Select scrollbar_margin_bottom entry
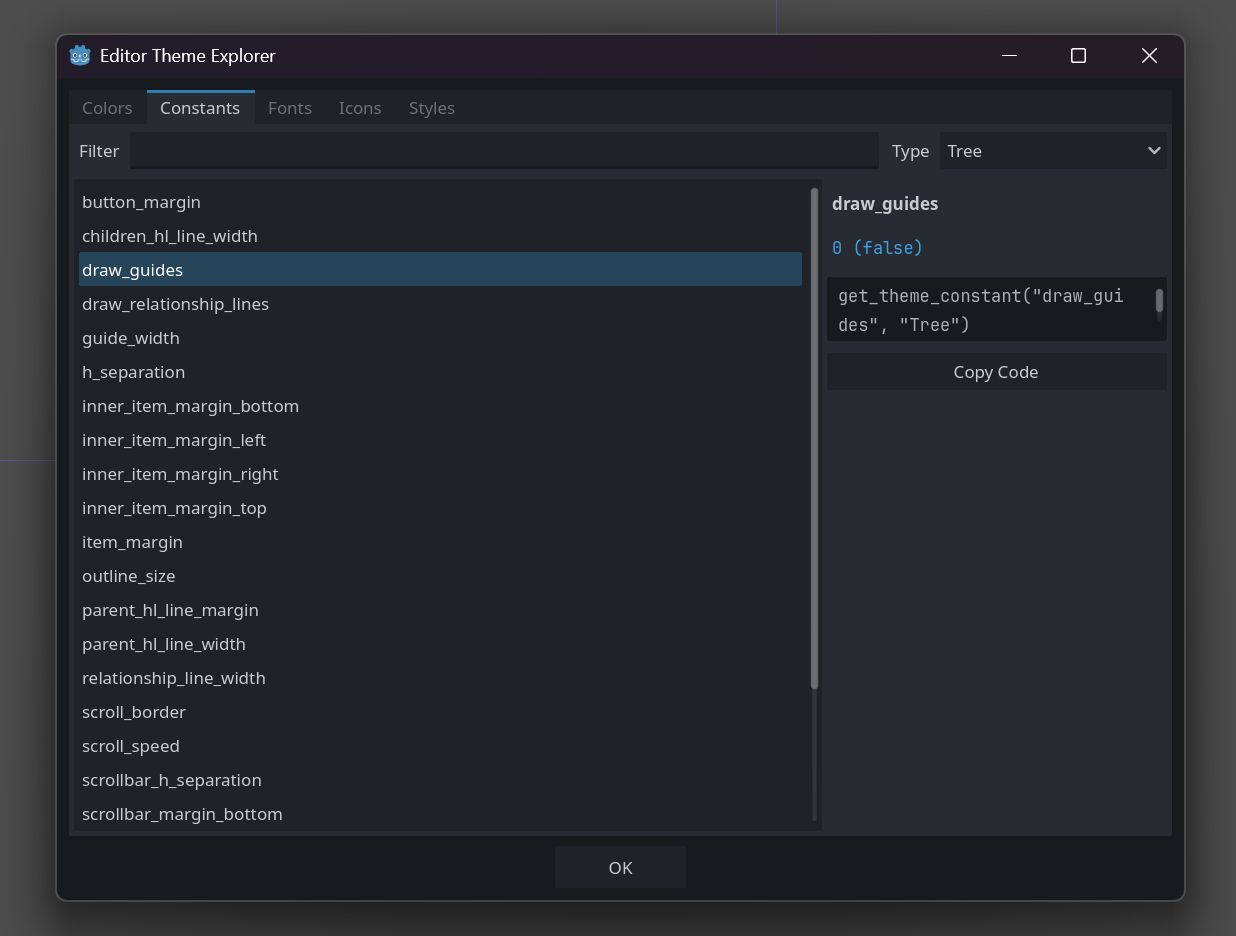 tap(440, 814)
